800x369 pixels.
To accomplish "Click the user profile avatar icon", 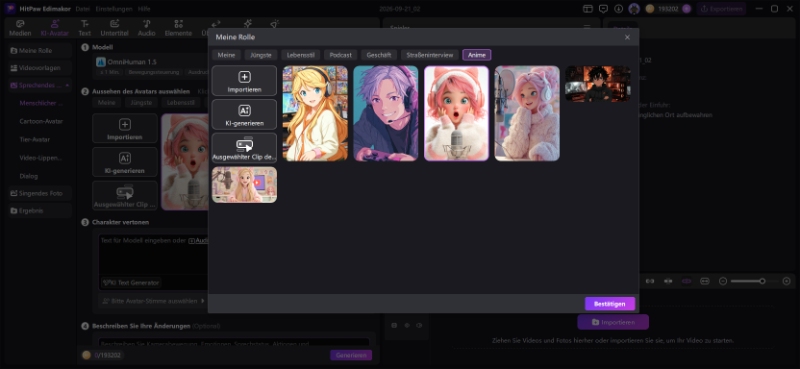I will [634, 9].
